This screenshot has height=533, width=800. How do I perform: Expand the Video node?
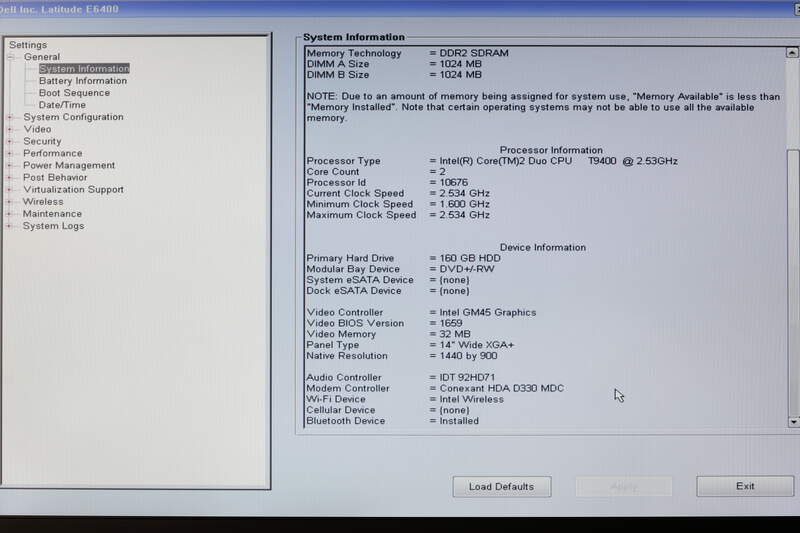coord(10,129)
